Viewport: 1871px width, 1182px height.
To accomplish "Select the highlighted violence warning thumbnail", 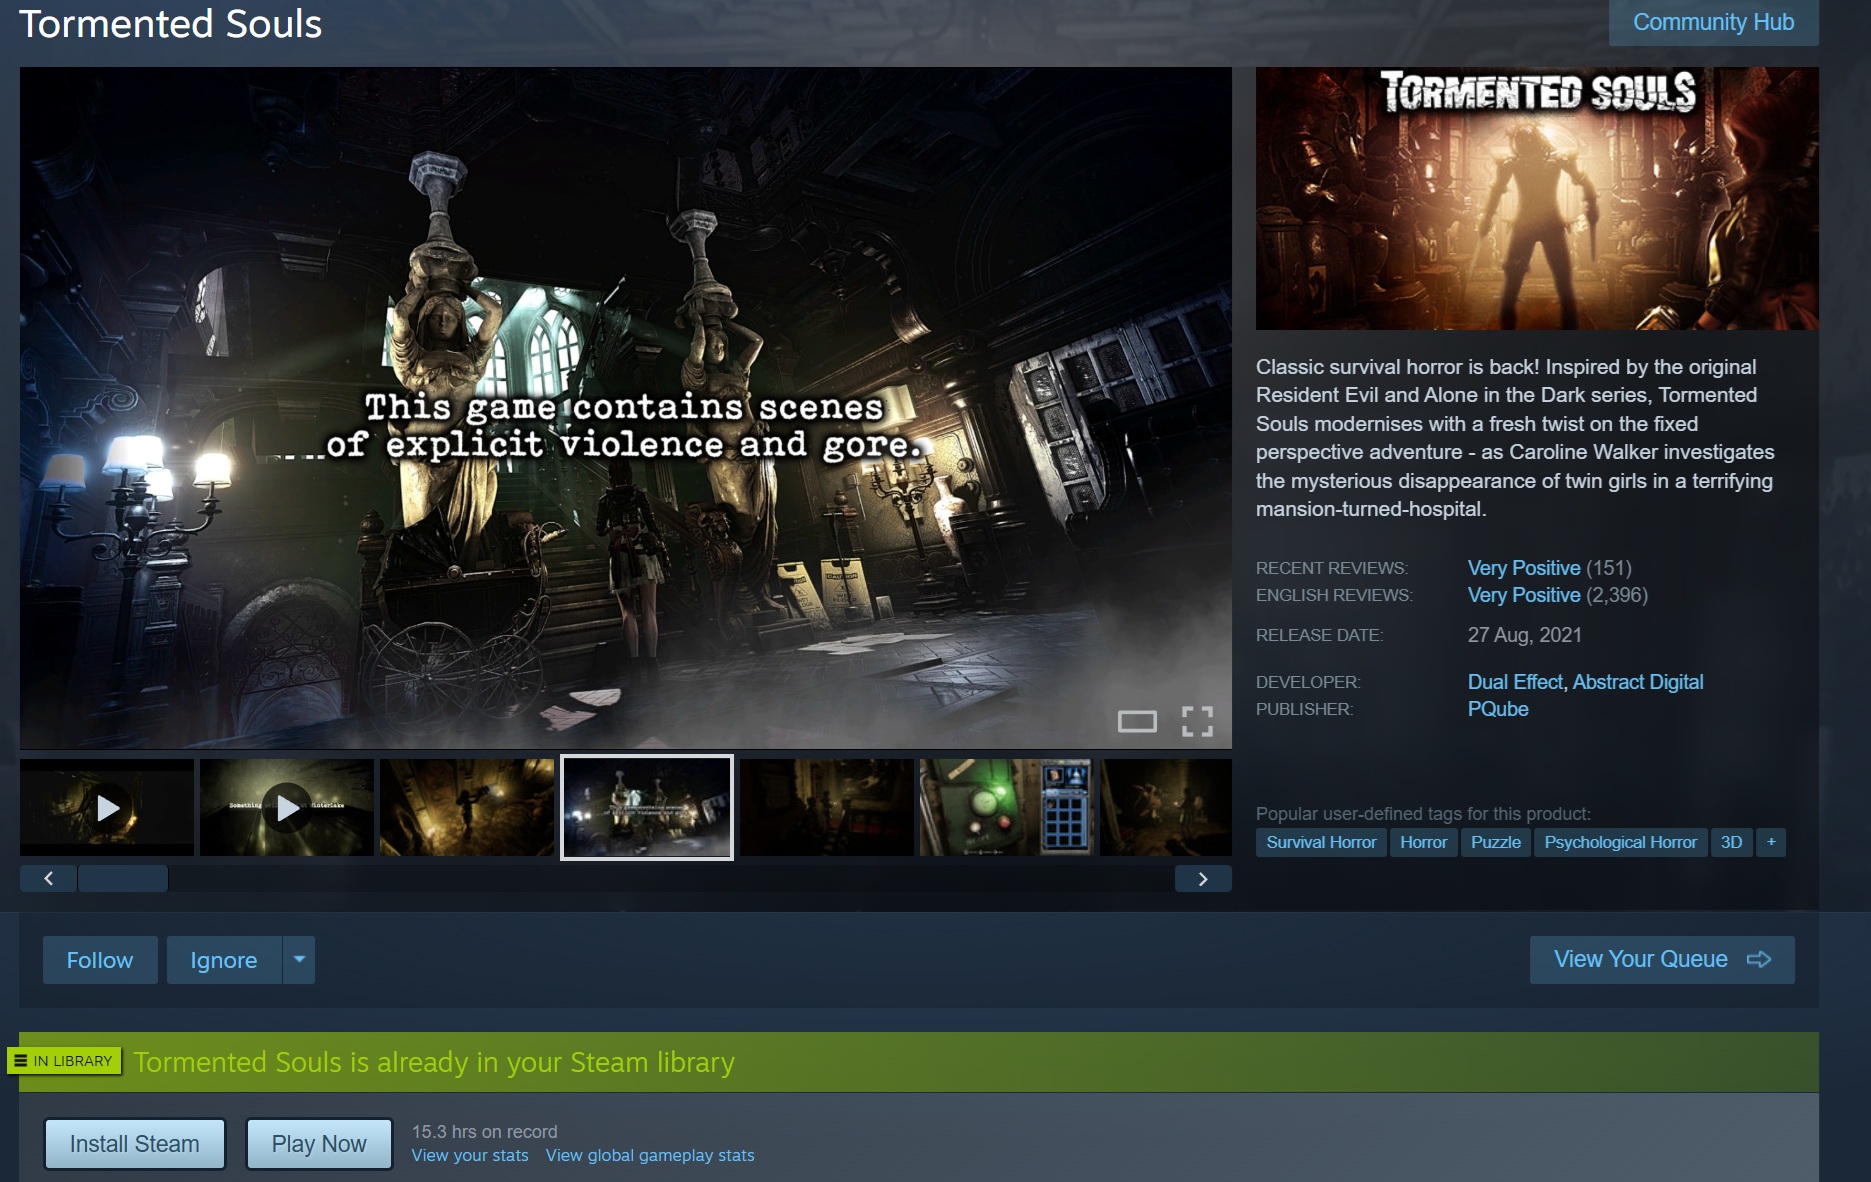I will 647,807.
